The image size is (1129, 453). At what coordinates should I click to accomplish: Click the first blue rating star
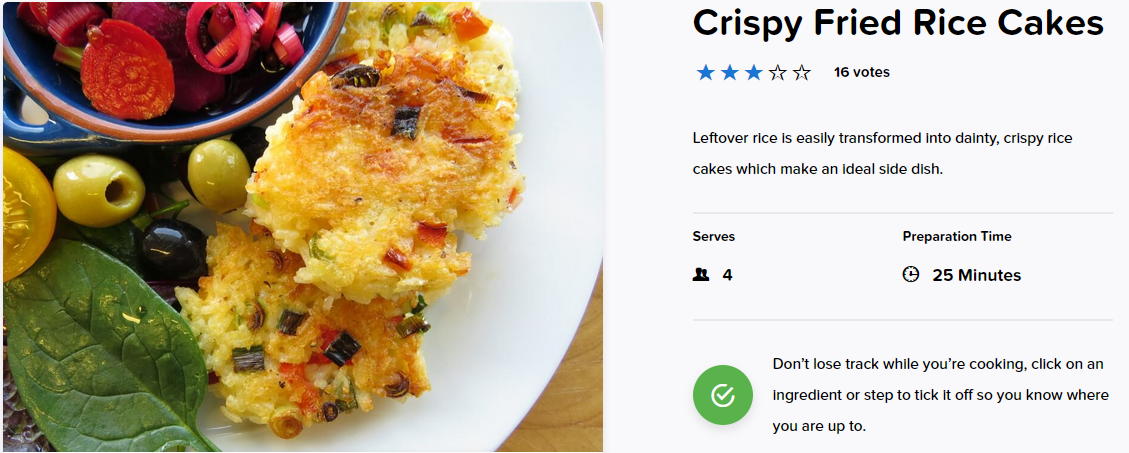pos(705,72)
